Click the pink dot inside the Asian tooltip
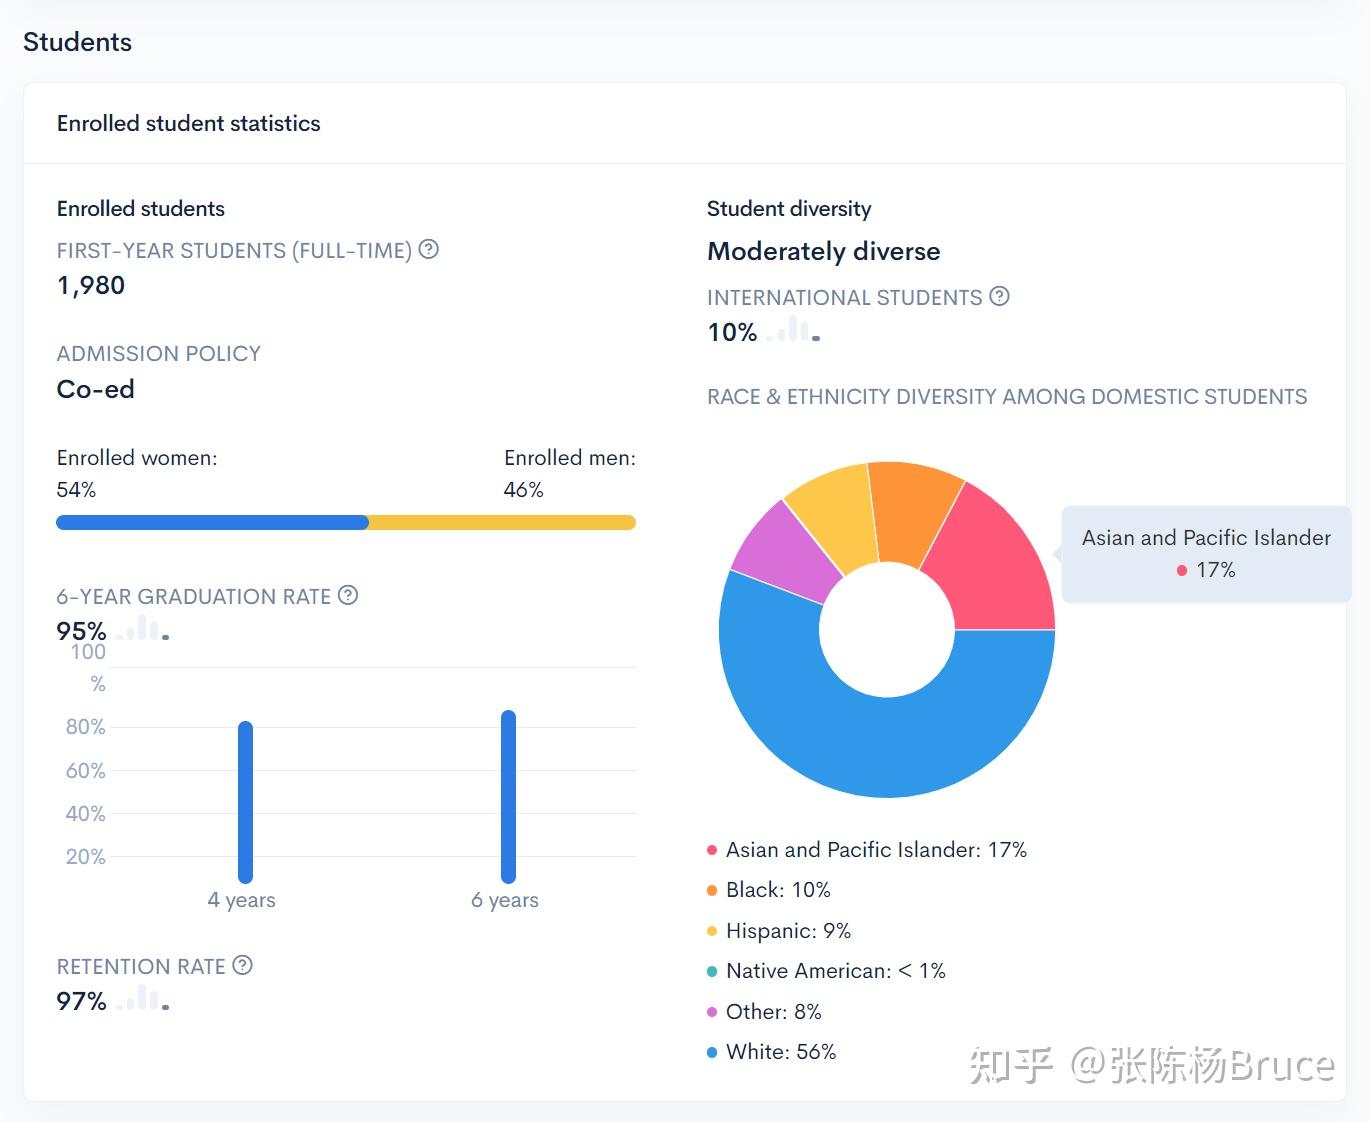 tap(1181, 570)
